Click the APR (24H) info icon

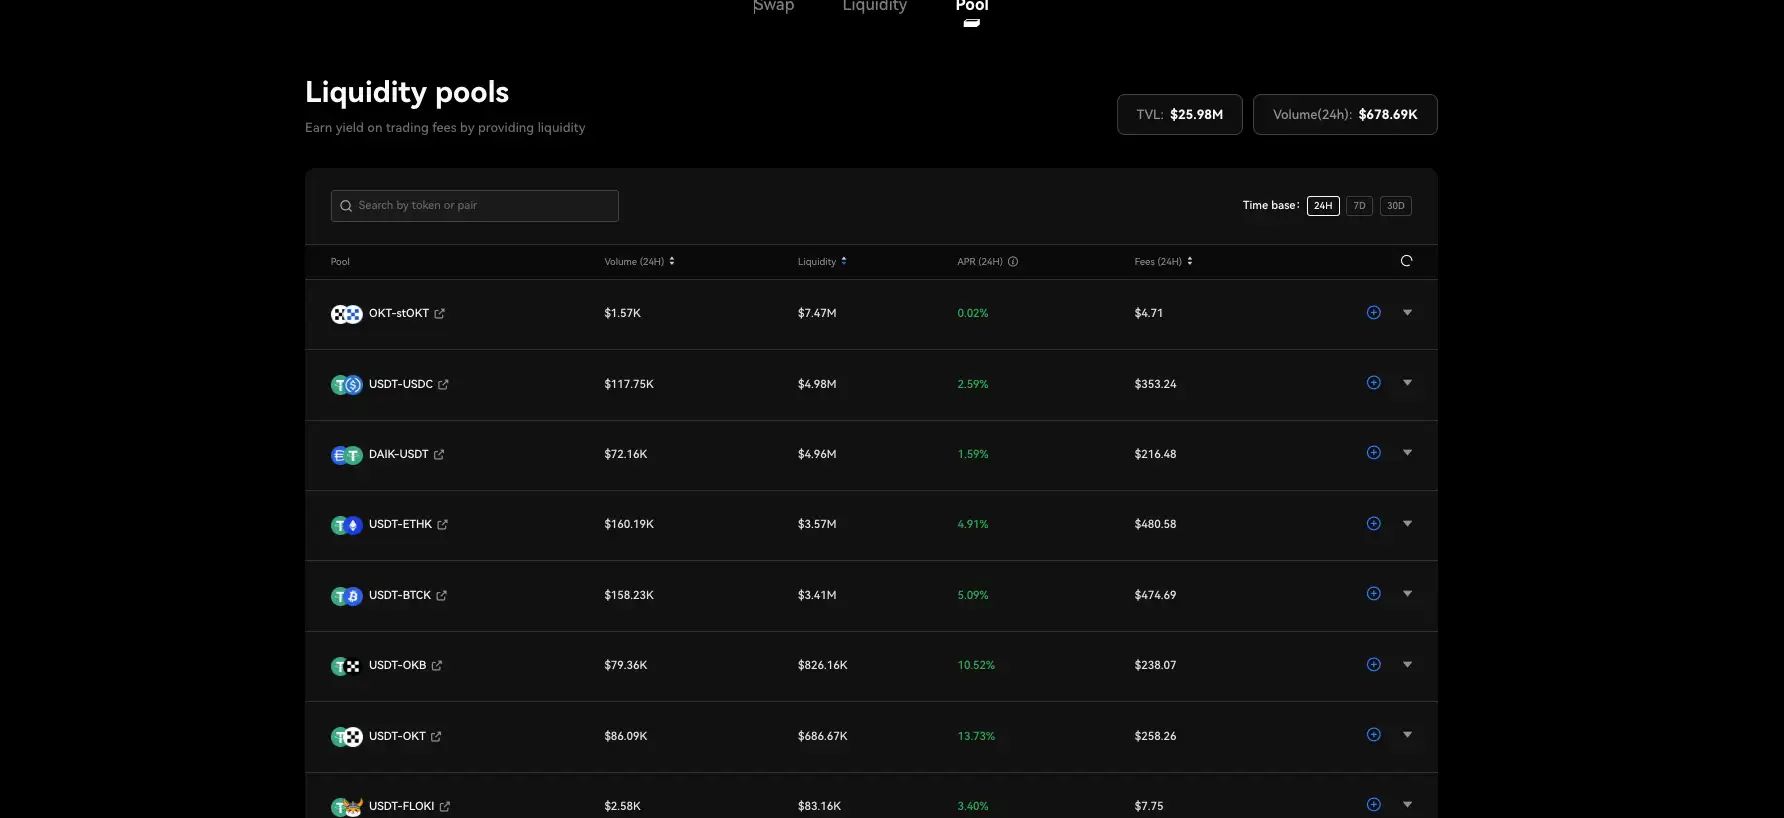coord(1013,262)
